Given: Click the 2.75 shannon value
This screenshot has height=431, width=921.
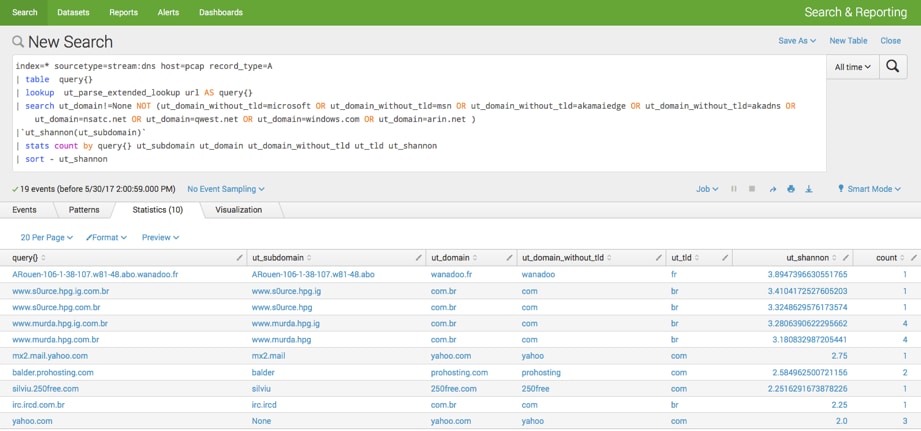Looking at the screenshot, I should [839, 356].
